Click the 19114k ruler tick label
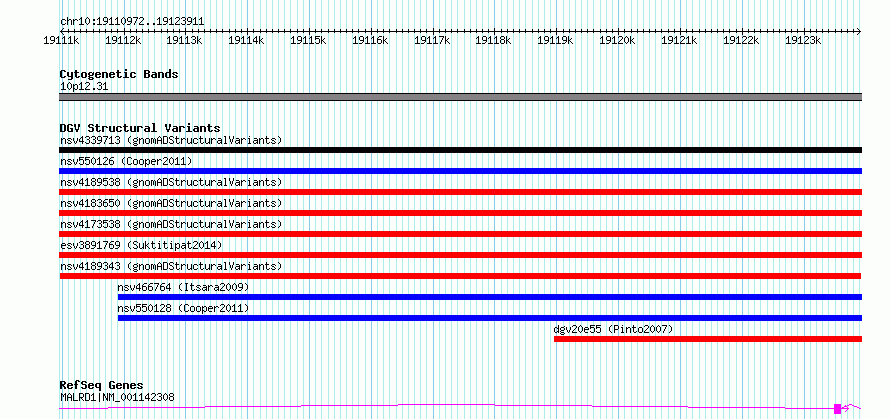 pyautogui.click(x=246, y=40)
